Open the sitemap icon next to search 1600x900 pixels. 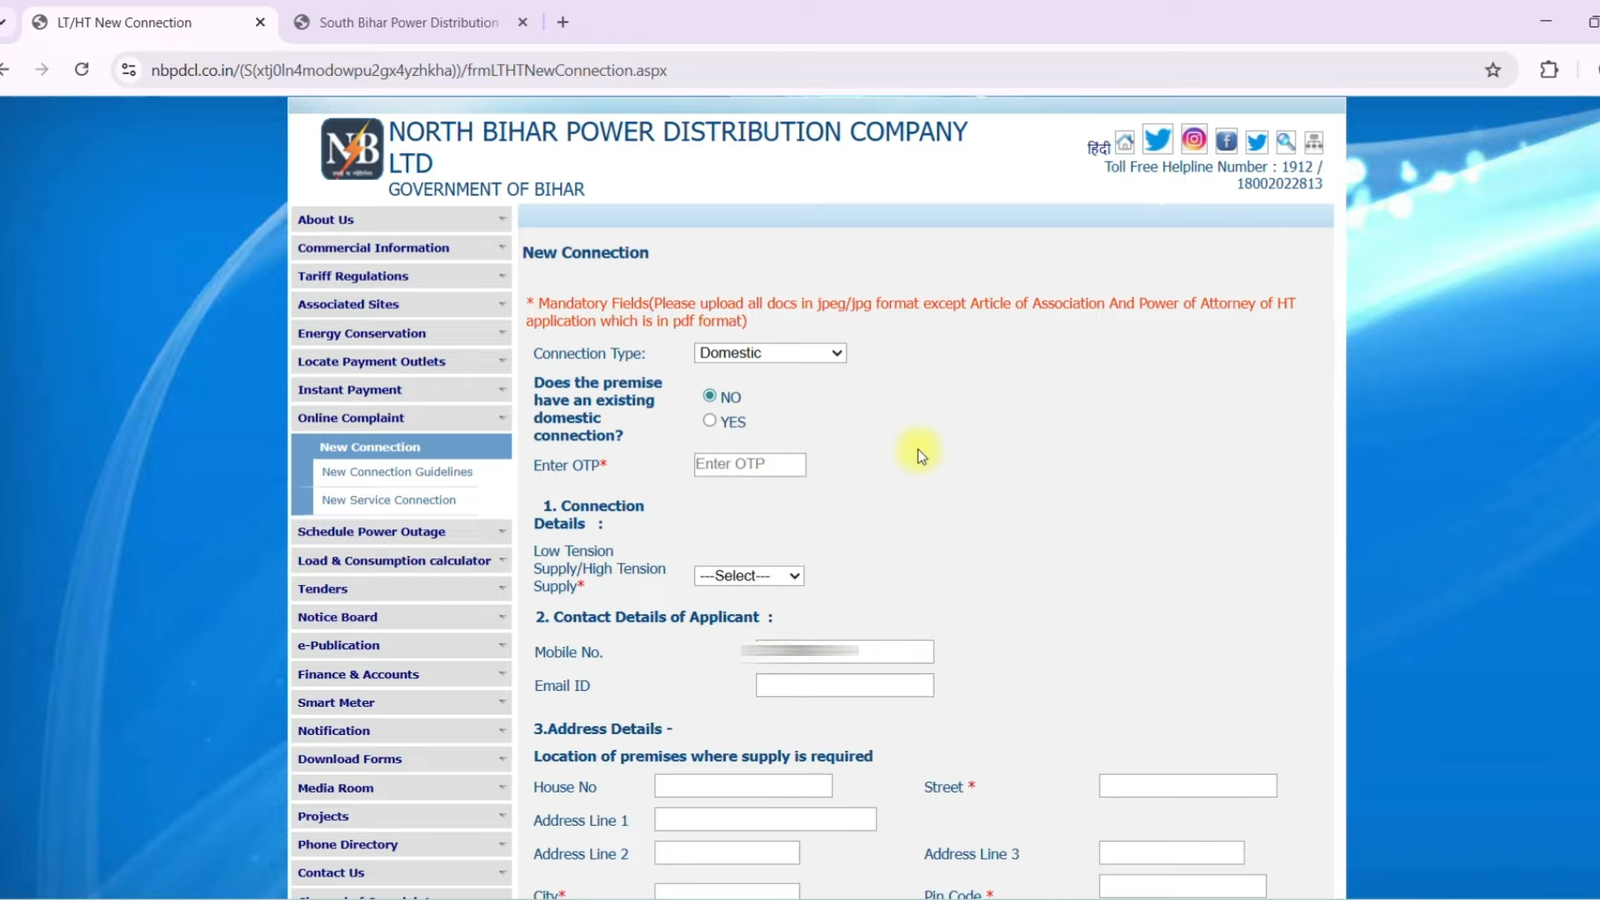1313,141
